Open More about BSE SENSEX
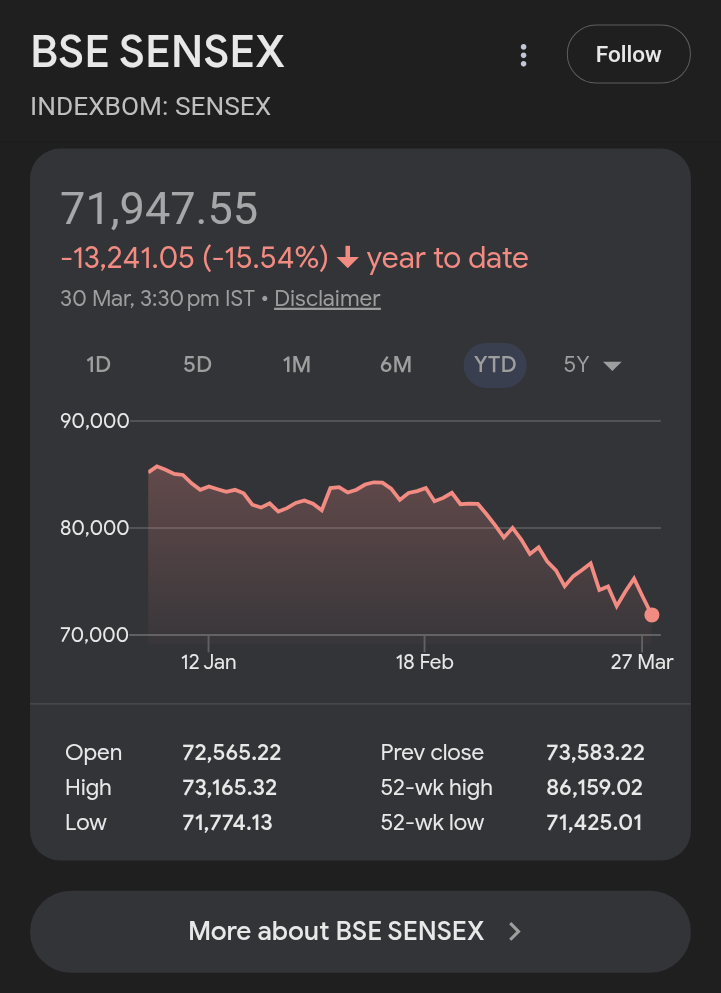The width and height of the screenshot is (721, 993). pos(336,932)
